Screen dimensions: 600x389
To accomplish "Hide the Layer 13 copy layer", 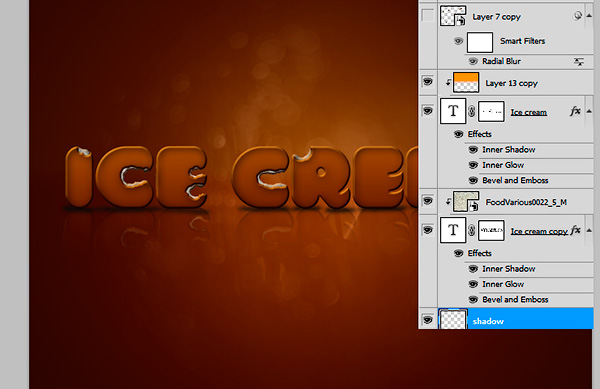I will 428,81.
